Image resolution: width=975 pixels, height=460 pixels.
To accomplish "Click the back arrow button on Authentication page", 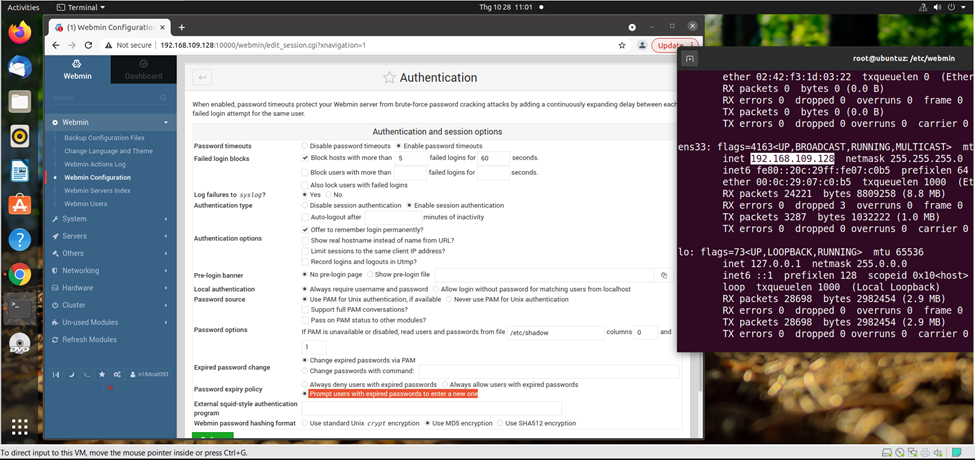I will [202, 77].
